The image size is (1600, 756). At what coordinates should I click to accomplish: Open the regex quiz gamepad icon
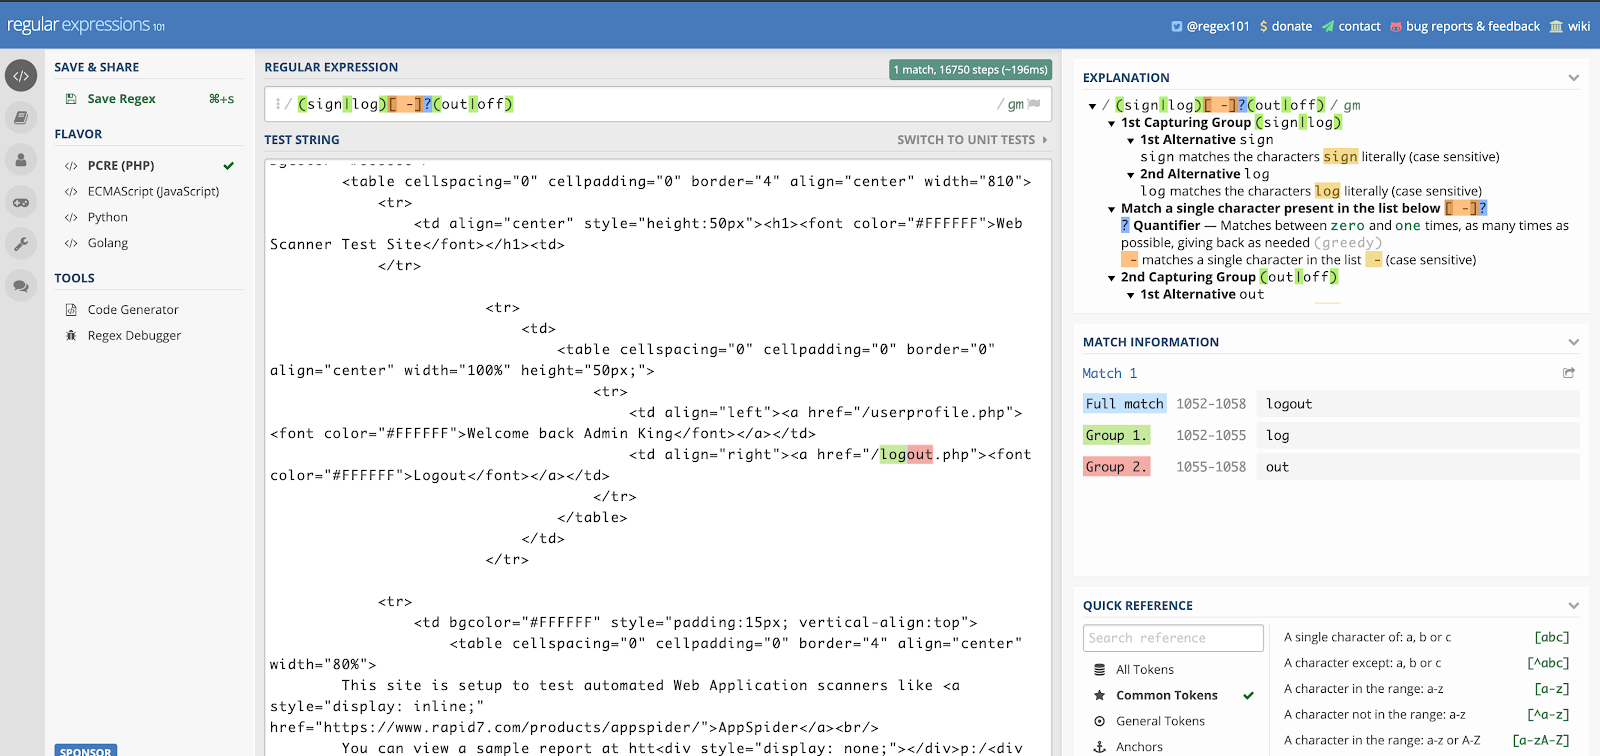tap(21, 202)
